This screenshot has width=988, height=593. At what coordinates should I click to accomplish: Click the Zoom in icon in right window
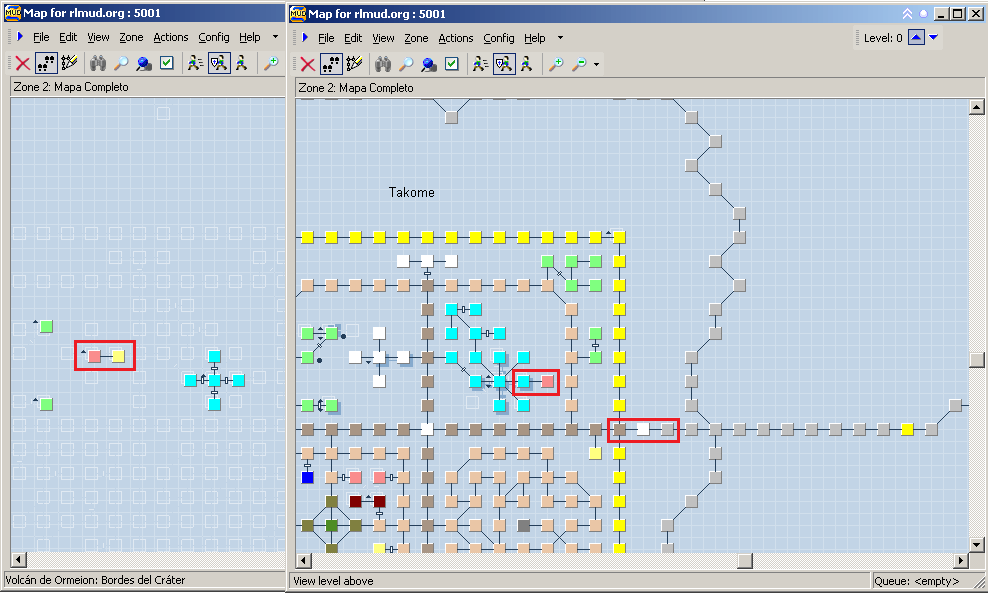pyautogui.click(x=555, y=64)
